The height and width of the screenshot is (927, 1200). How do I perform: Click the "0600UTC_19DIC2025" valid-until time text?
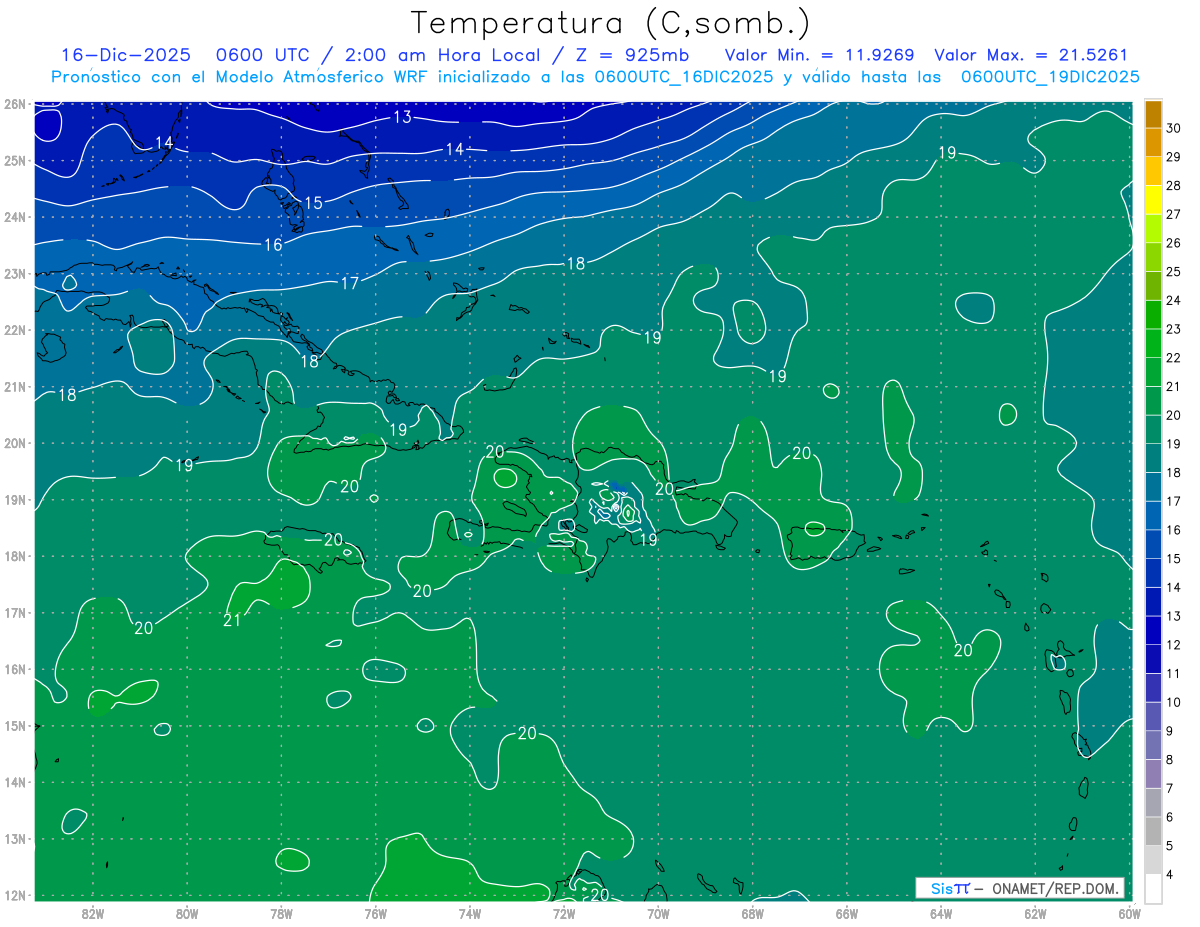(x=1050, y=77)
